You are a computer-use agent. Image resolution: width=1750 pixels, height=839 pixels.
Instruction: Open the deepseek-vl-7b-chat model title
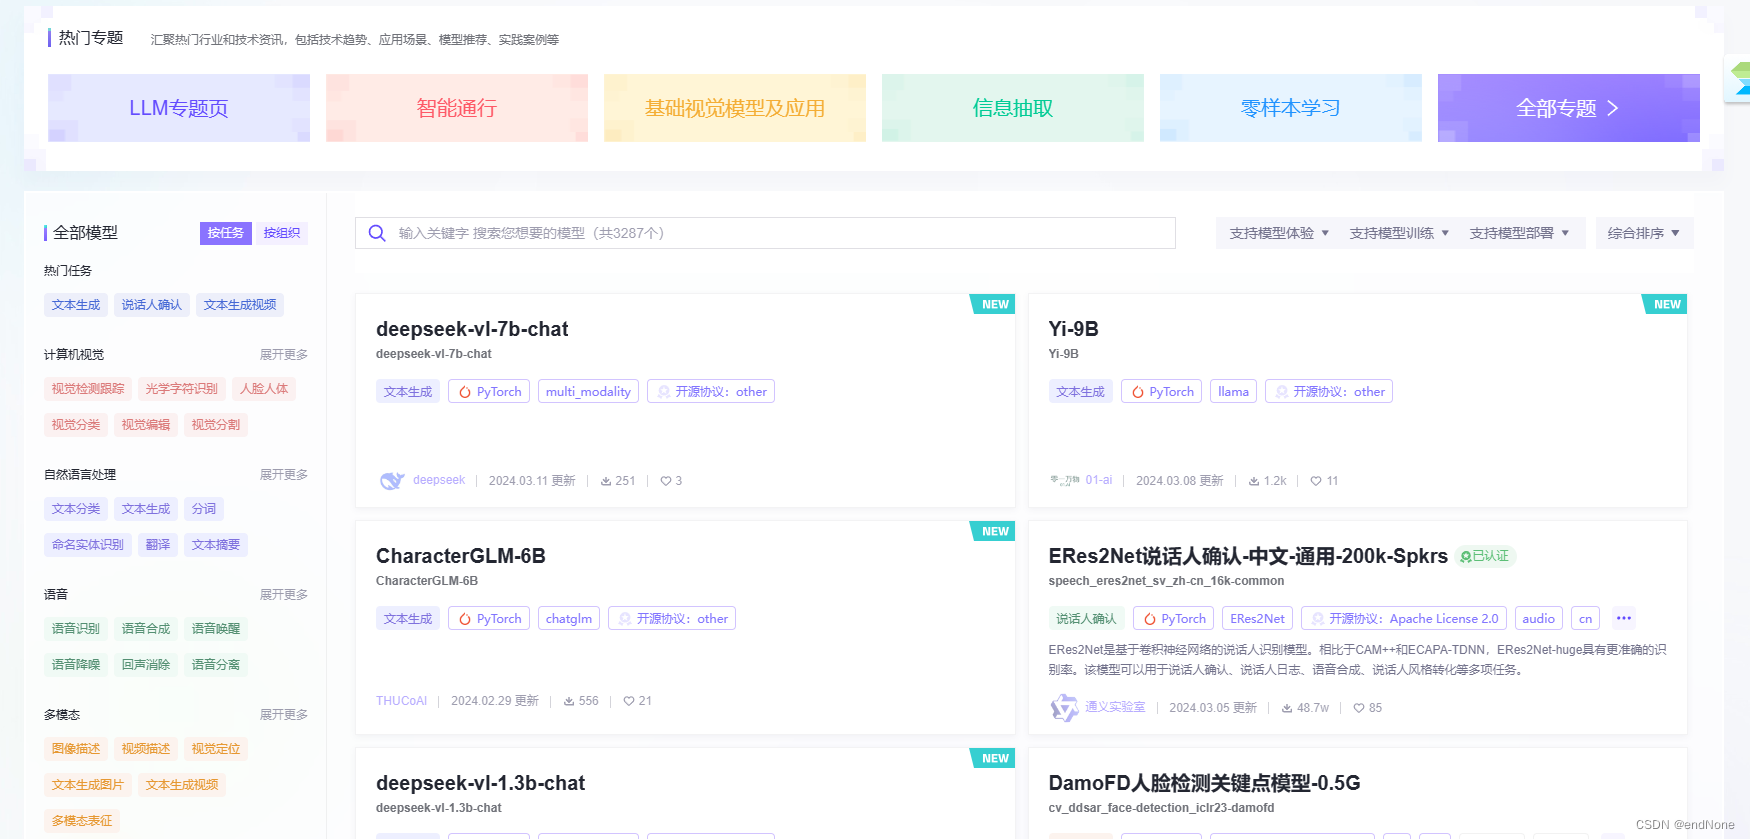(x=472, y=329)
